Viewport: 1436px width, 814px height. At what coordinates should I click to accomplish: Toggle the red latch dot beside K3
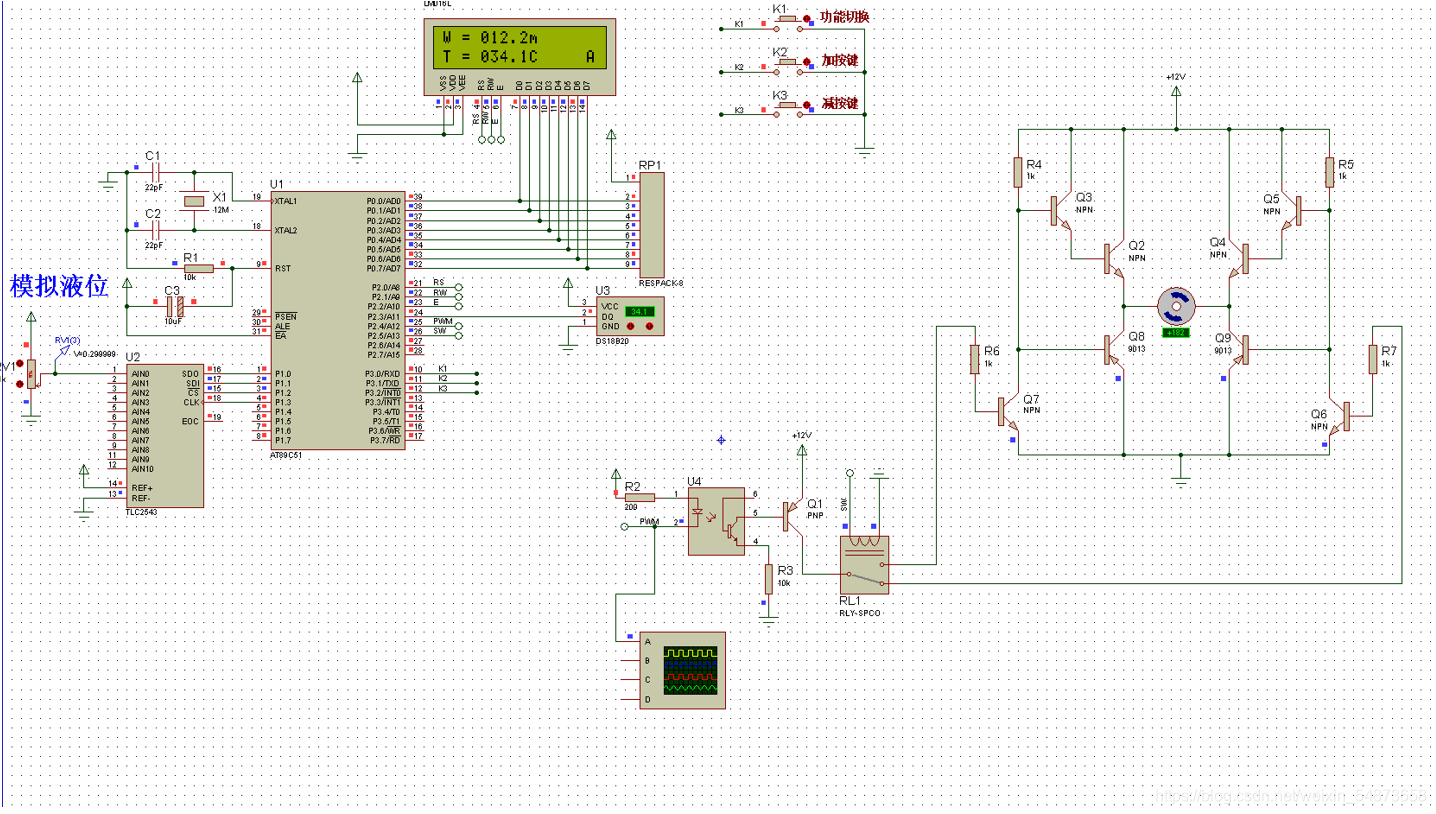(x=807, y=104)
